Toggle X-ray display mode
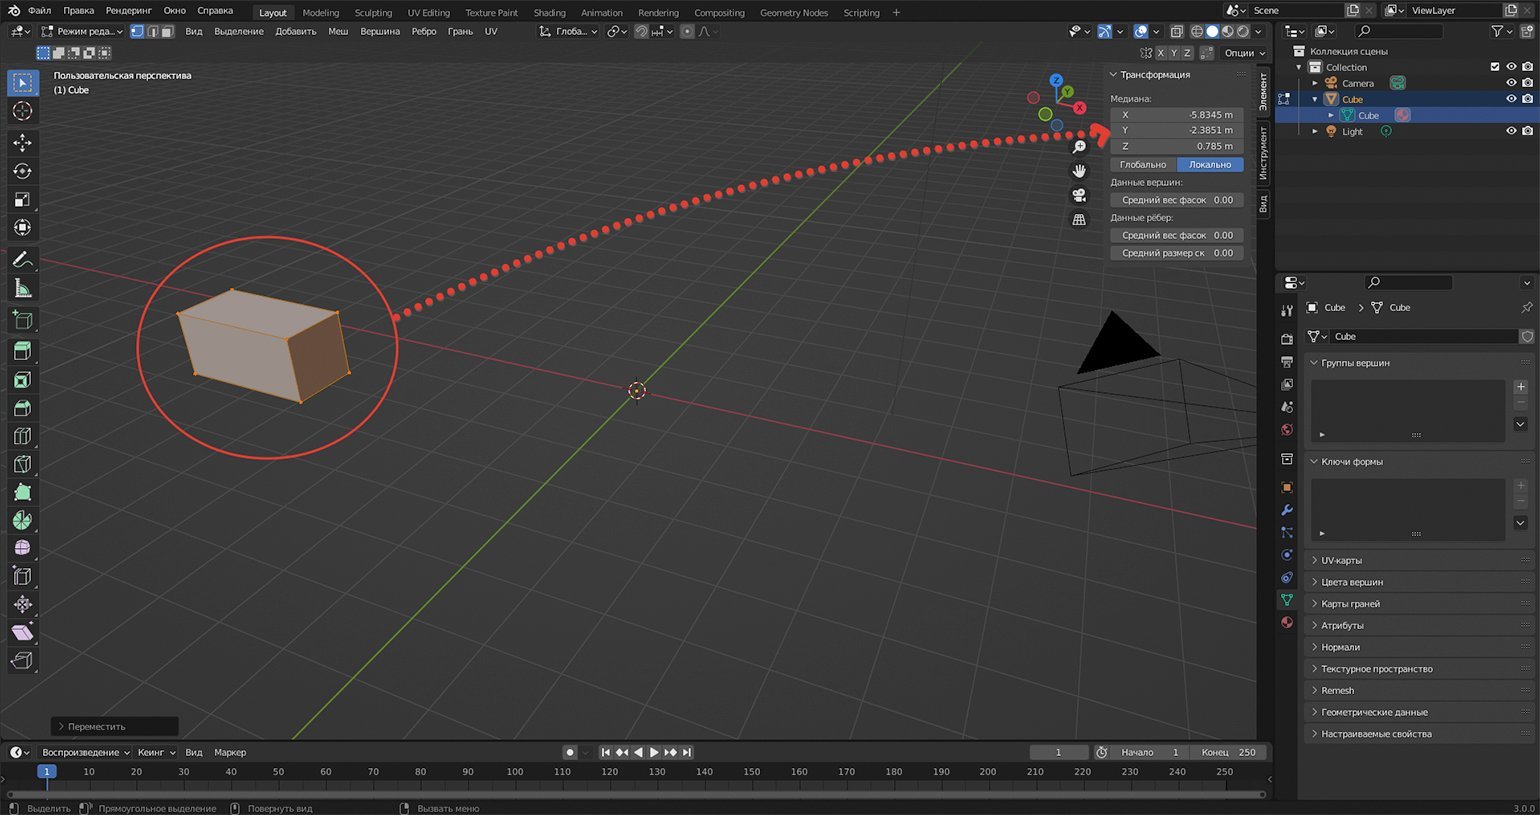1540x815 pixels. (1177, 31)
